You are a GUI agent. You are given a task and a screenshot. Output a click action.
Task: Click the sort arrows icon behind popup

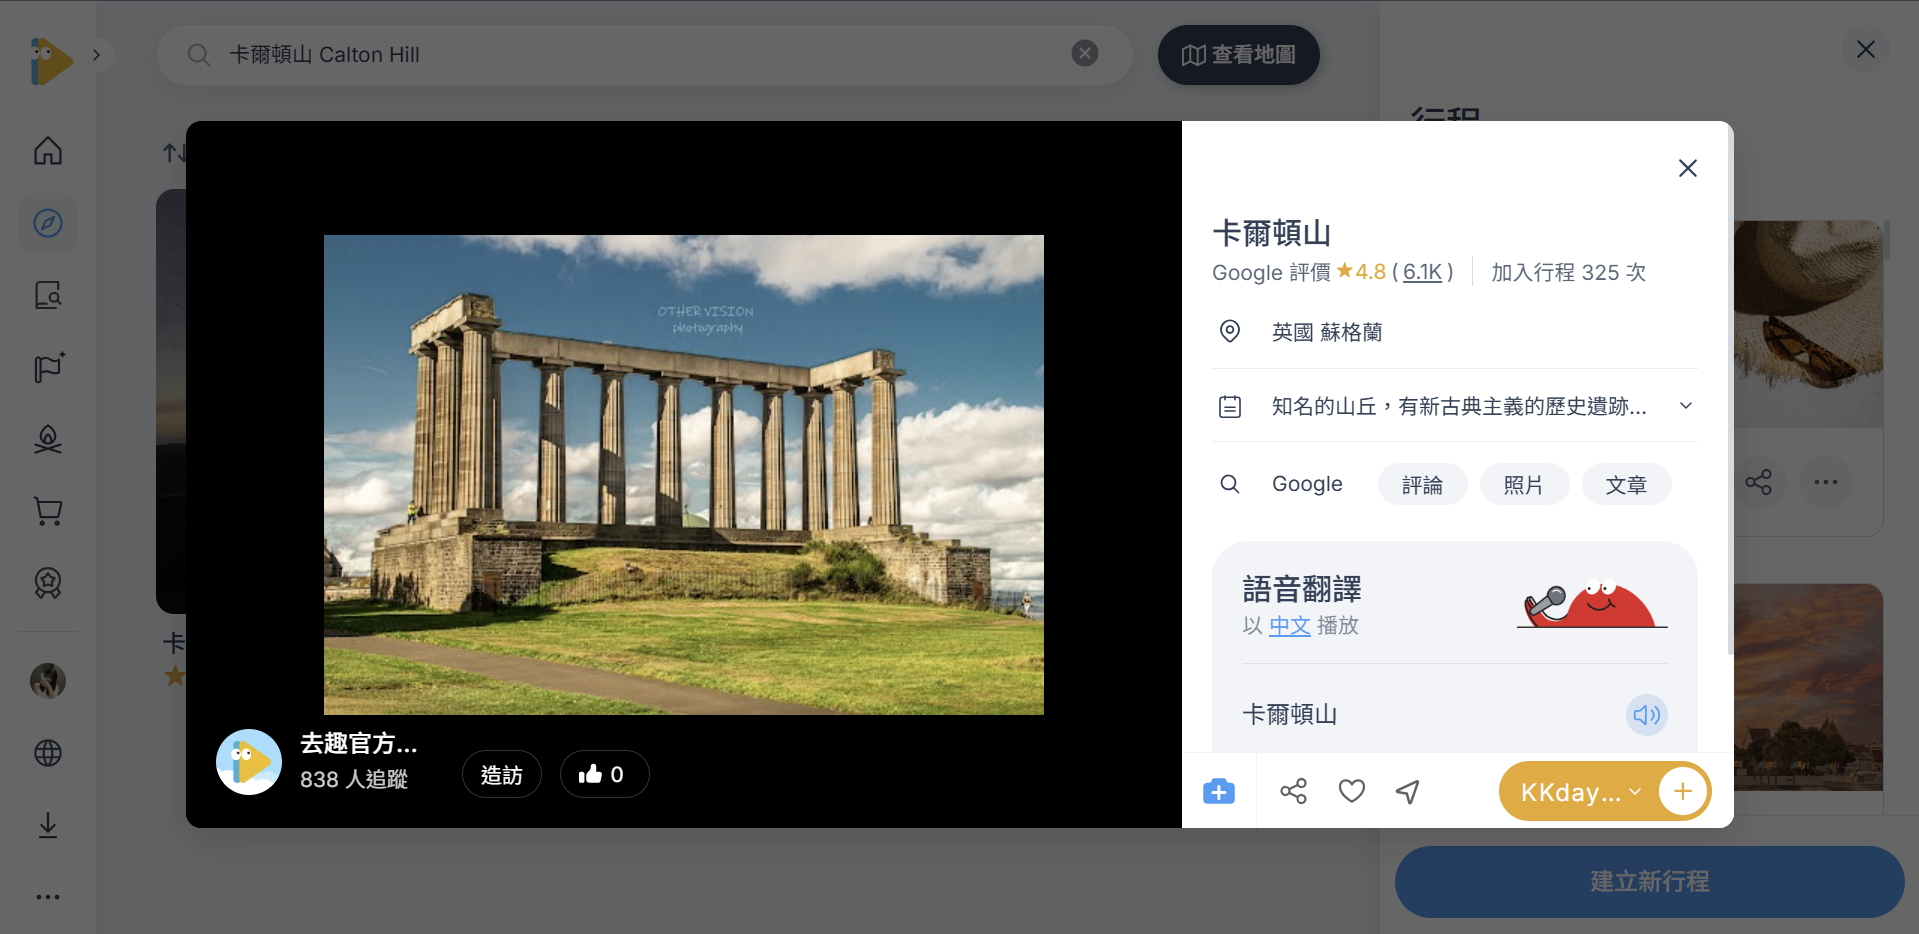(x=173, y=153)
